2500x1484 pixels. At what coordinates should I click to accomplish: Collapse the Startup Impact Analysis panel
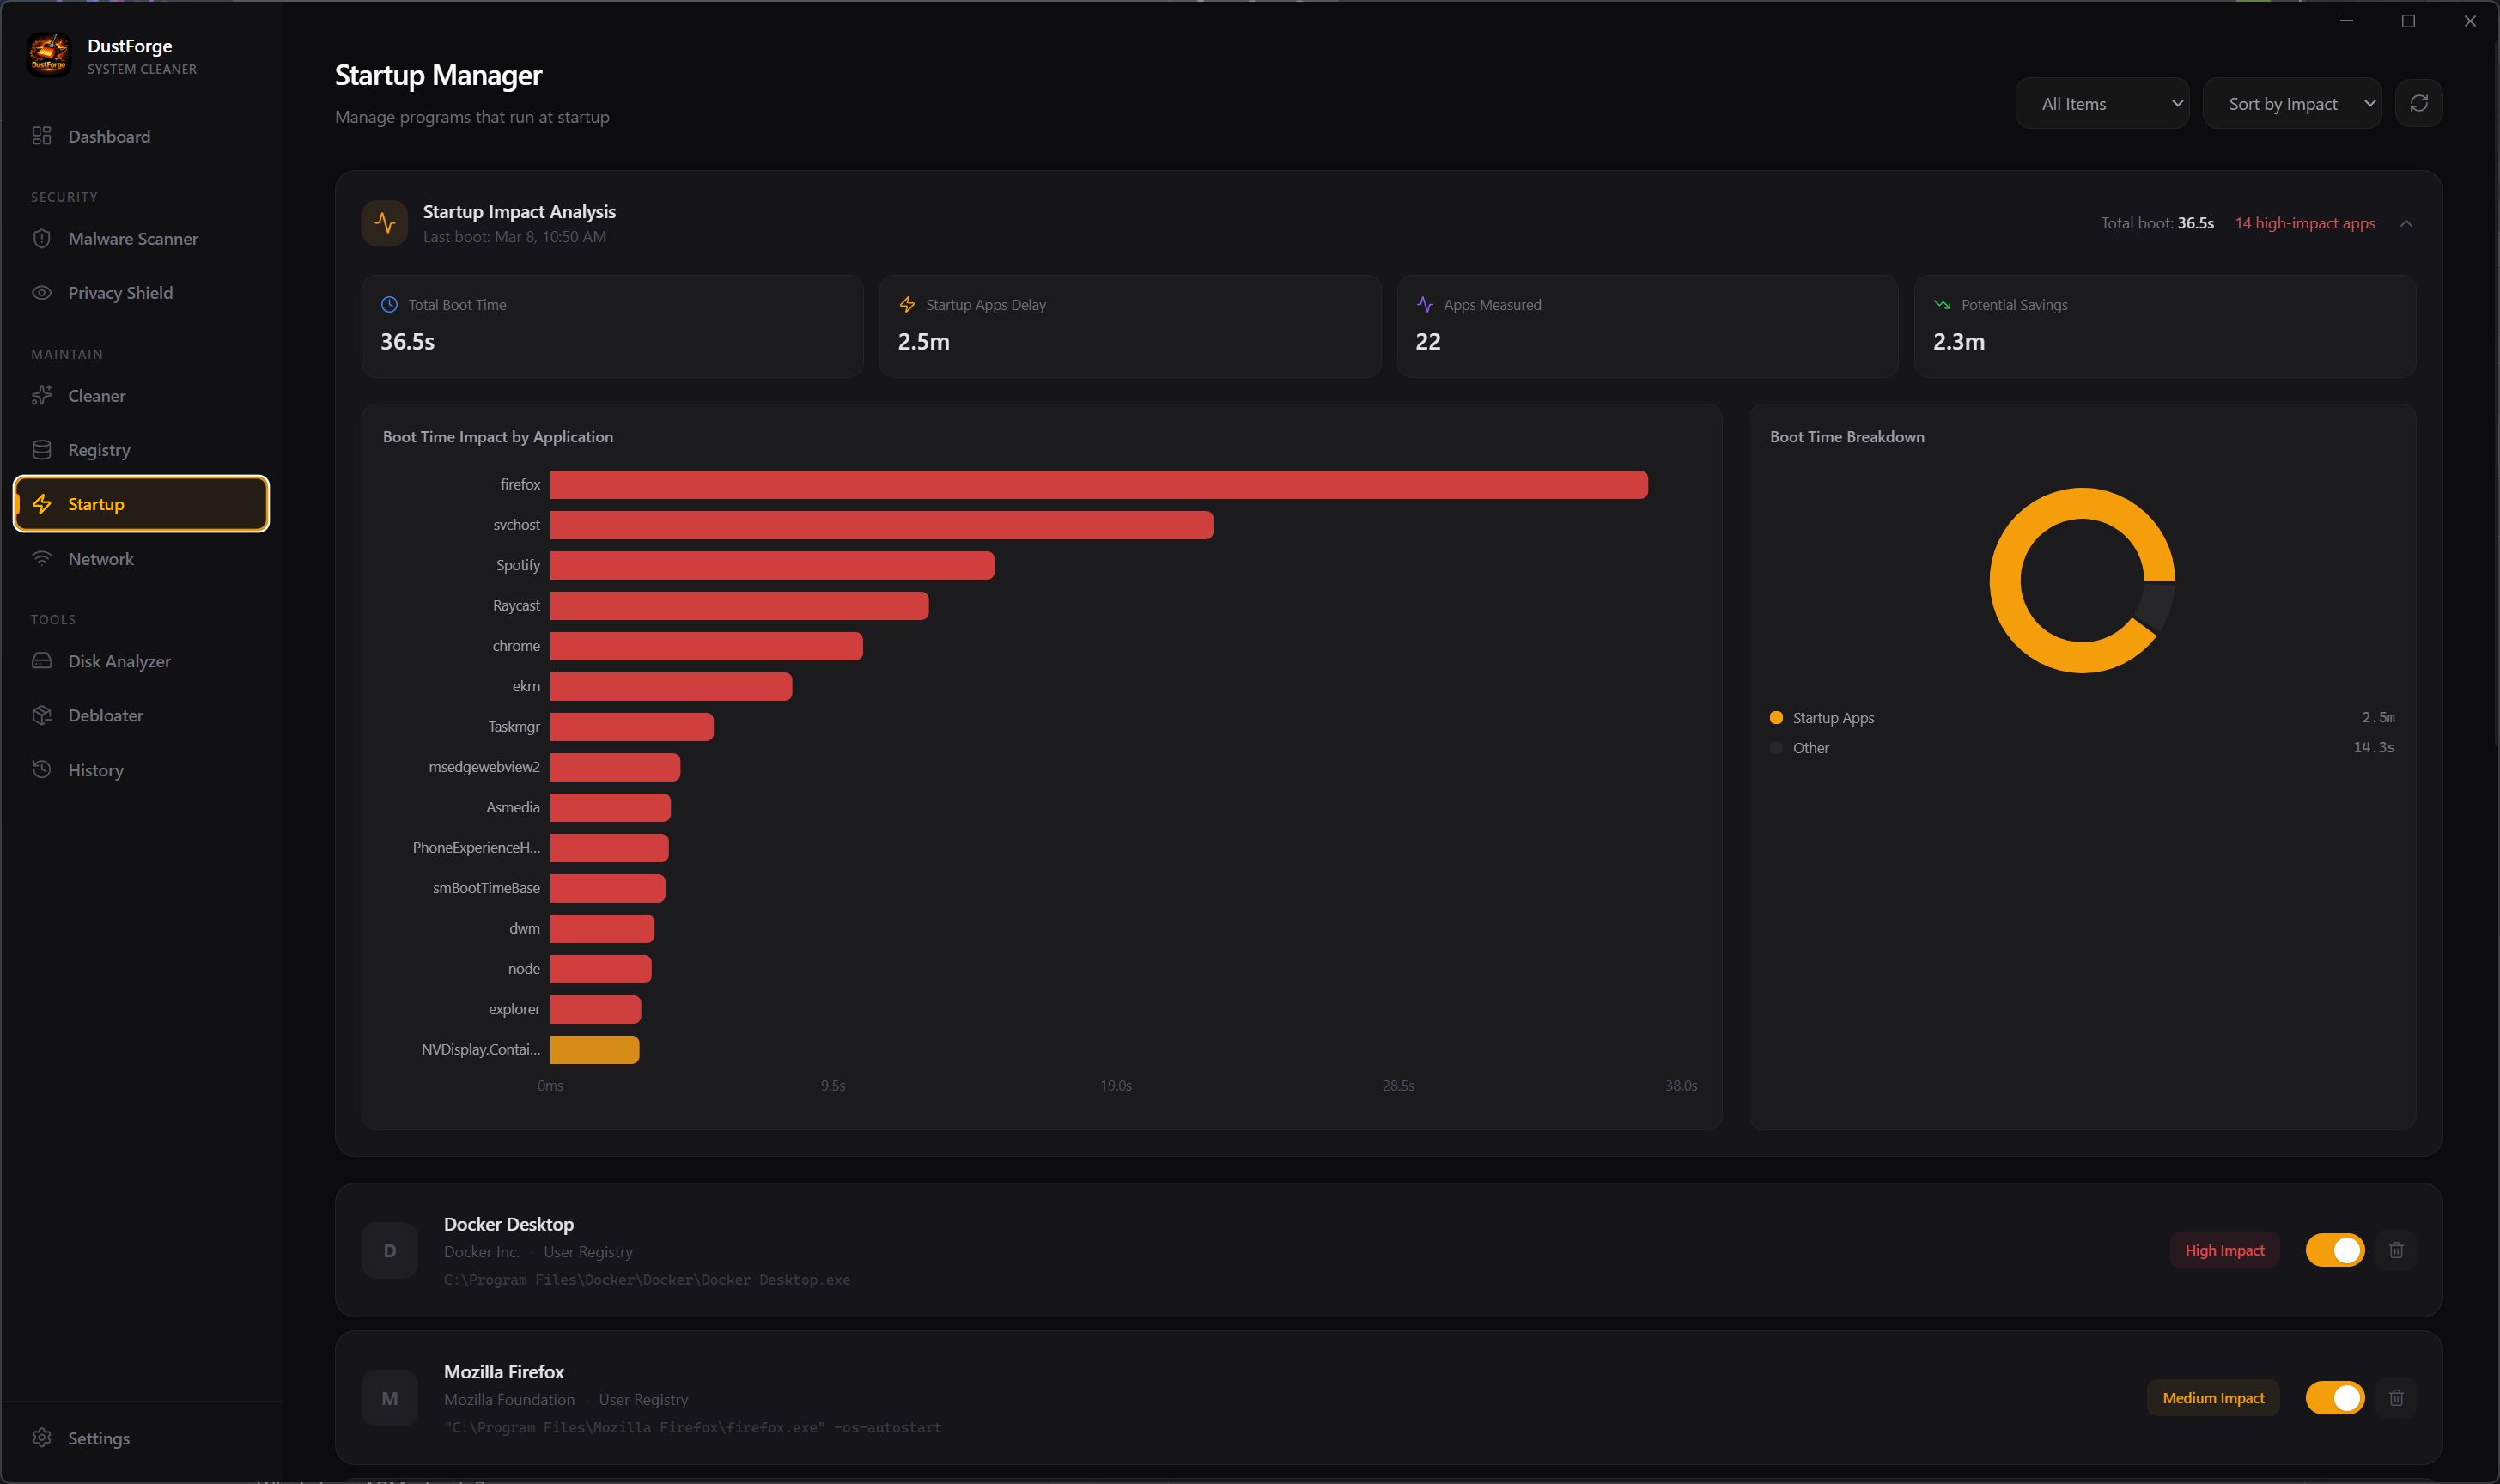click(2406, 223)
